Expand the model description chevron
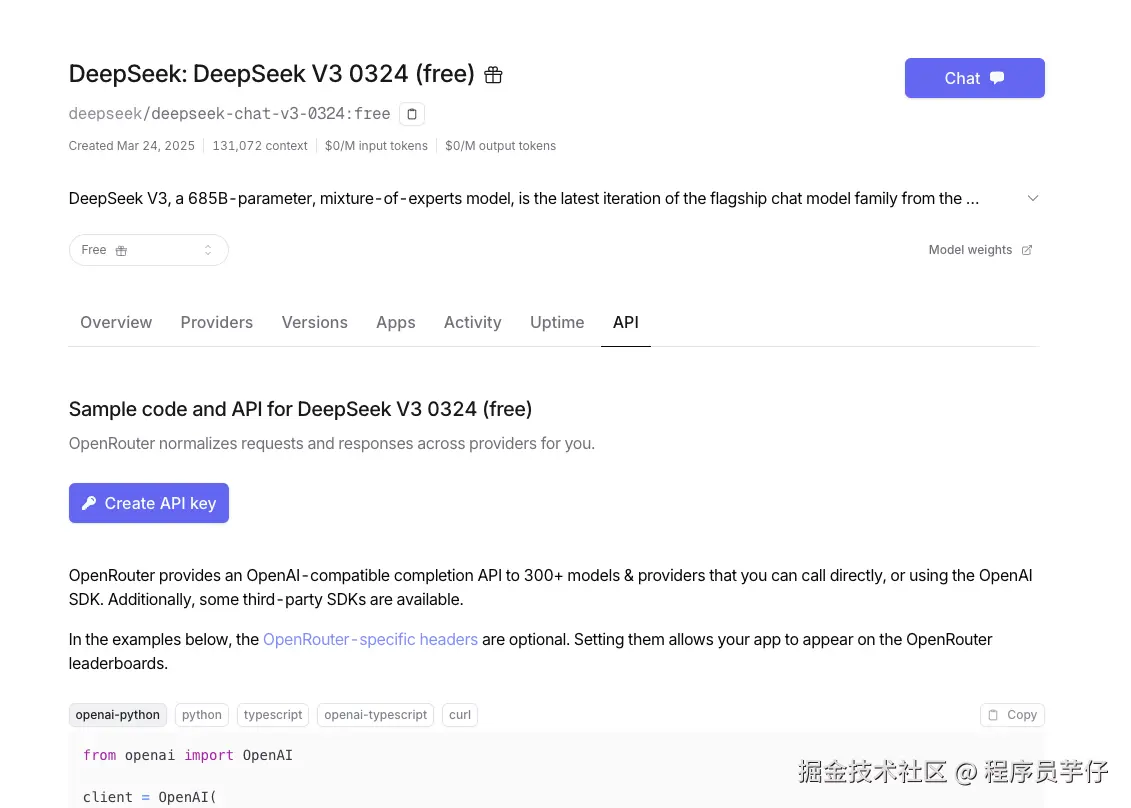Image resolution: width=1131 pixels, height=808 pixels. click(x=1033, y=198)
